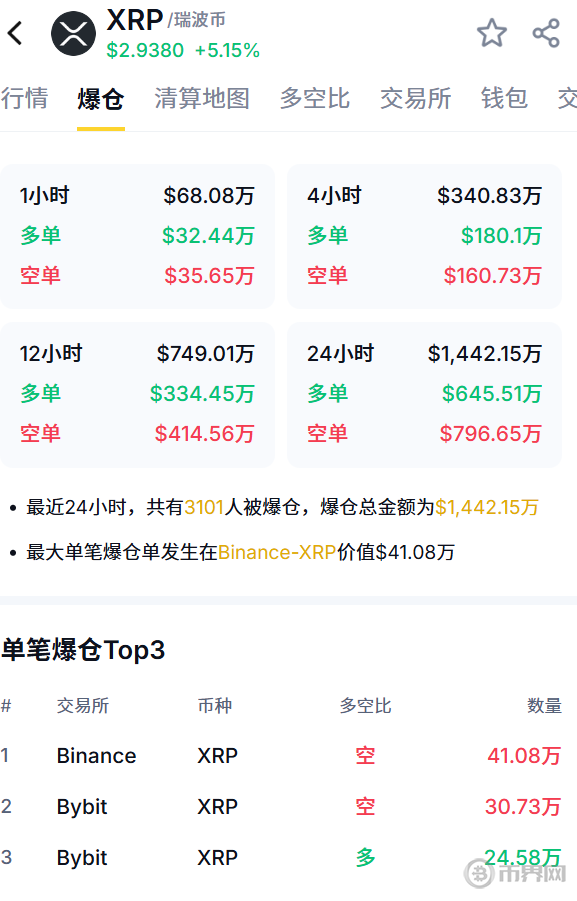Image resolution: width=577 pixels, height=901 pixels.
Task: Select the 24小时 liquidation card
Action: [x=424, y=394]
